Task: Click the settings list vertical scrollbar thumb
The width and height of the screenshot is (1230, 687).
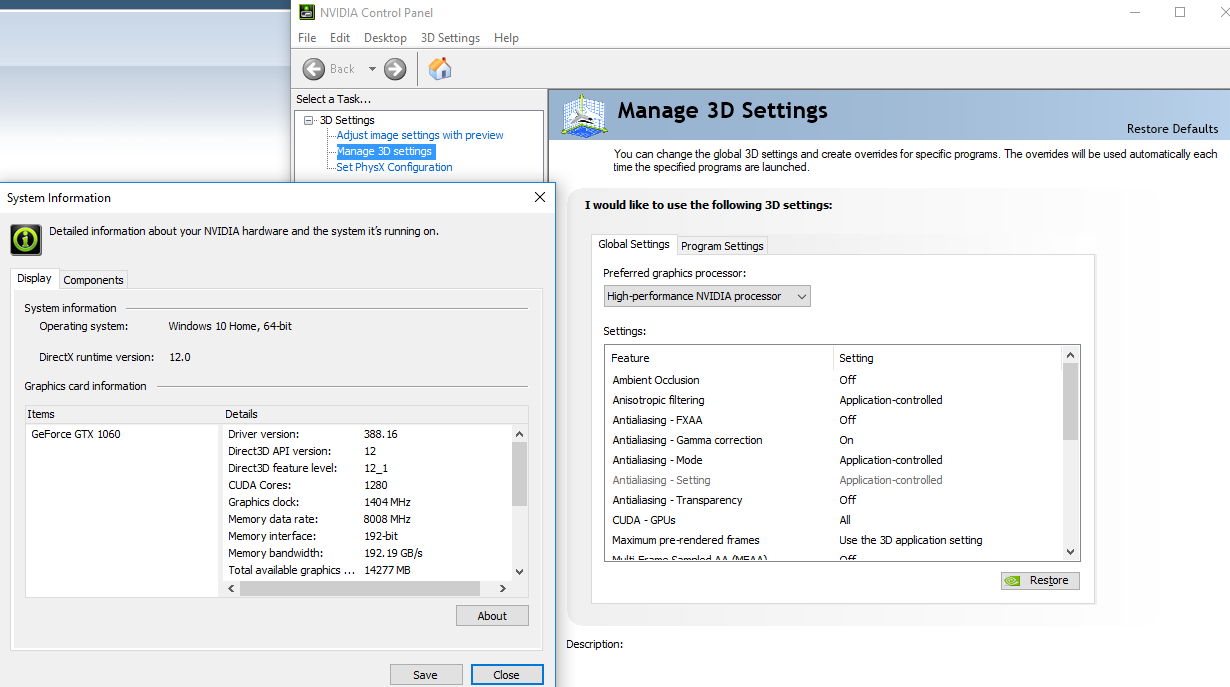Action: point(1071,401)
